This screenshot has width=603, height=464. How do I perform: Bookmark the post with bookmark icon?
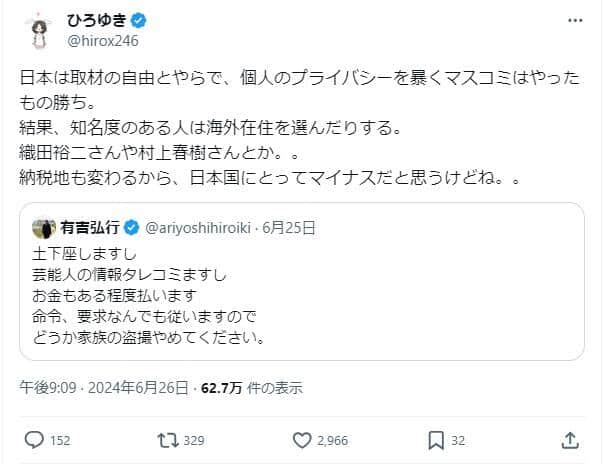point(437,440)
